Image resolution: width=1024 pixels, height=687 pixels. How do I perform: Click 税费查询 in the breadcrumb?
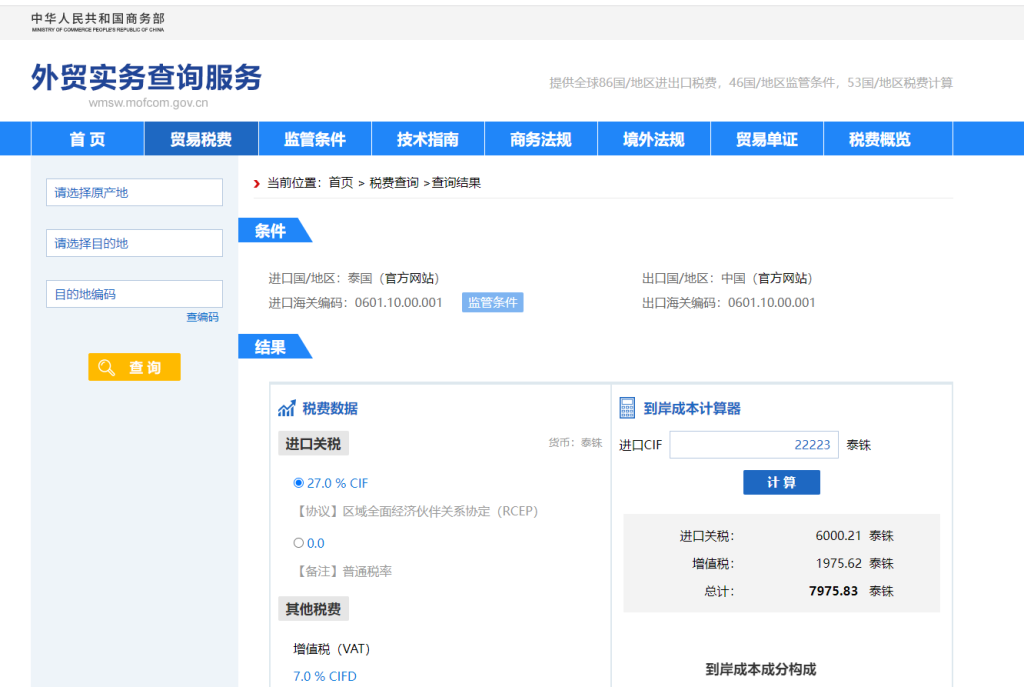394,183
